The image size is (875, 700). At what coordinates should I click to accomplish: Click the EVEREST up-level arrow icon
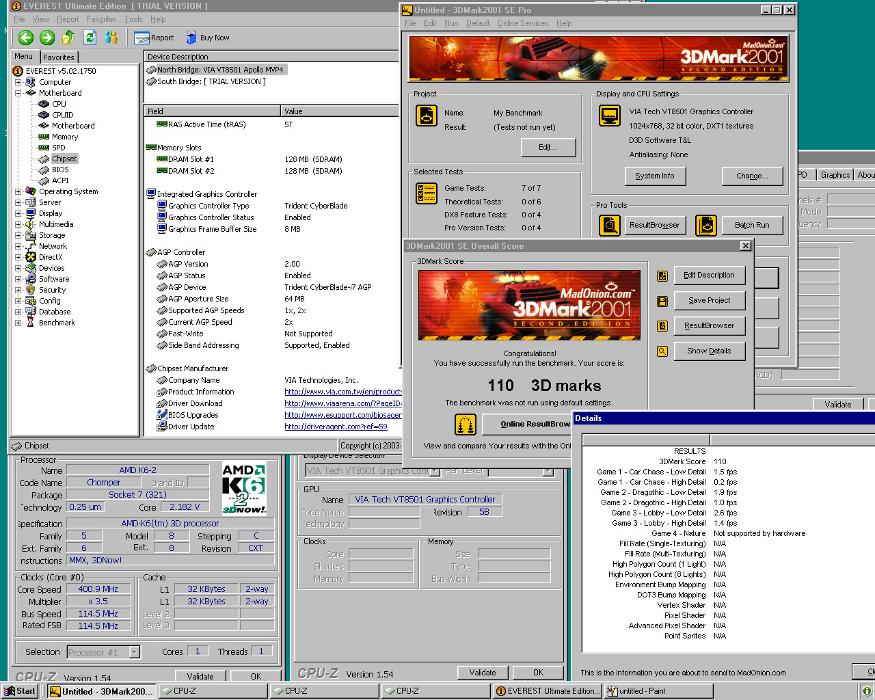coord(69,37)
